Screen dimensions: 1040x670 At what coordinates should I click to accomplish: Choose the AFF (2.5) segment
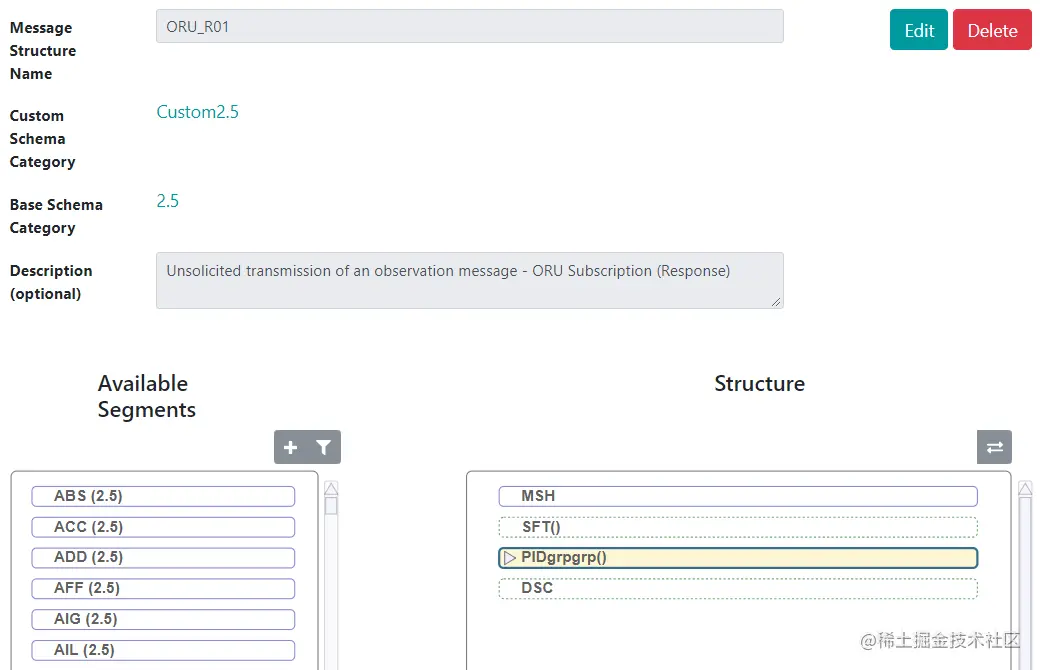163,588
